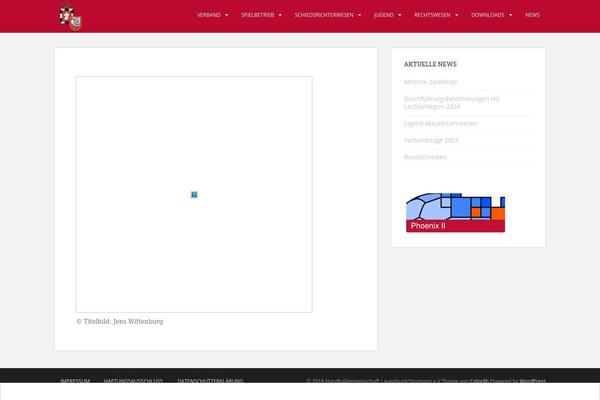Open the Impressum footer link
The image size is (600, 400).
pos(75,381)
